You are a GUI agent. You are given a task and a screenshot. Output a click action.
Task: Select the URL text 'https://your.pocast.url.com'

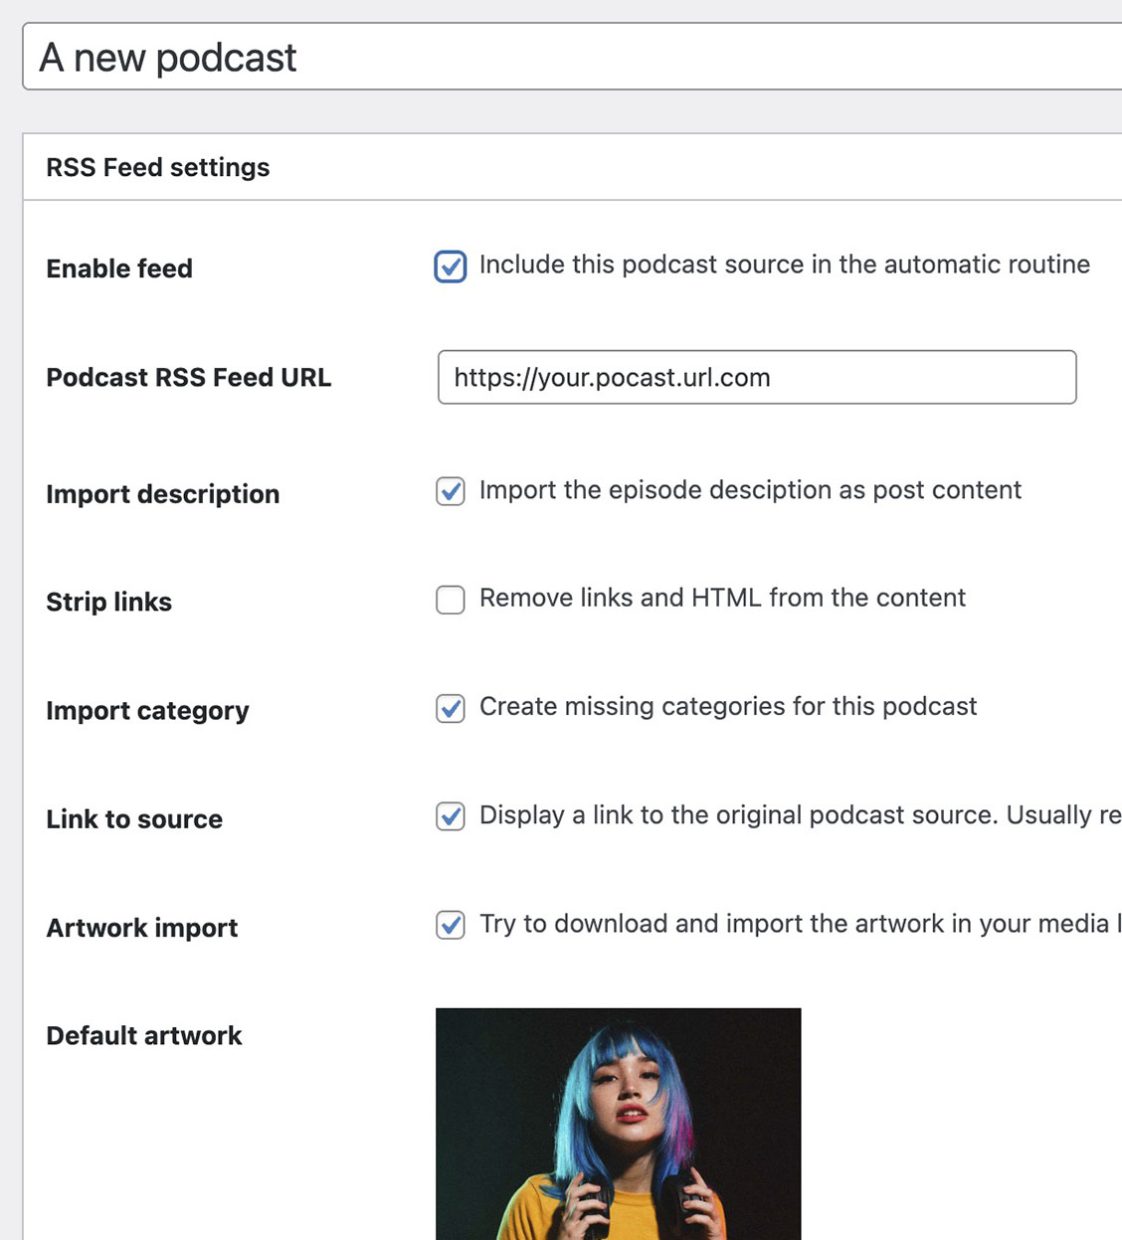612,378
